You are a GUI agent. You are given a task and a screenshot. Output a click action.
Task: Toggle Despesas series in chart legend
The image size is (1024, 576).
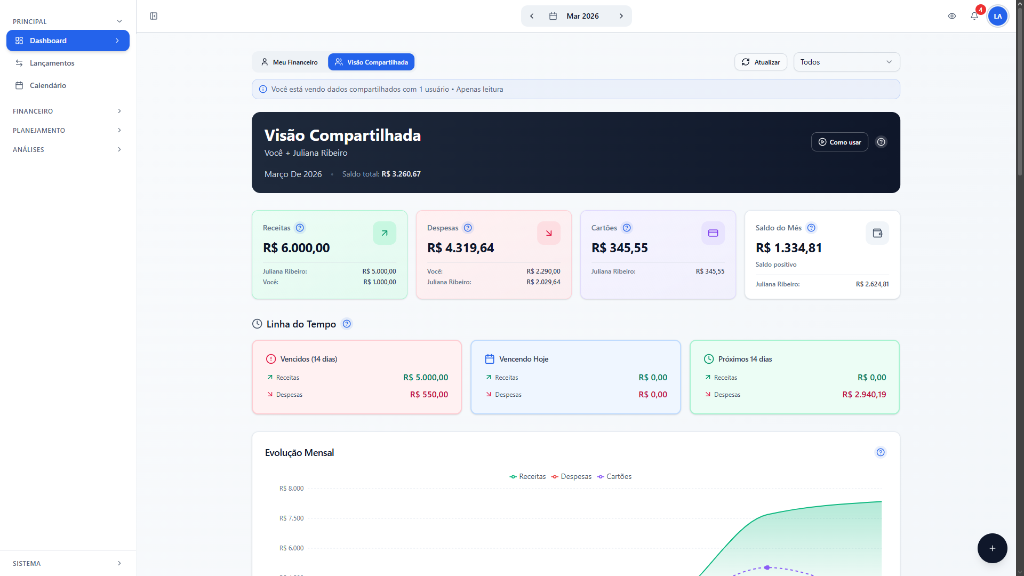571,477
